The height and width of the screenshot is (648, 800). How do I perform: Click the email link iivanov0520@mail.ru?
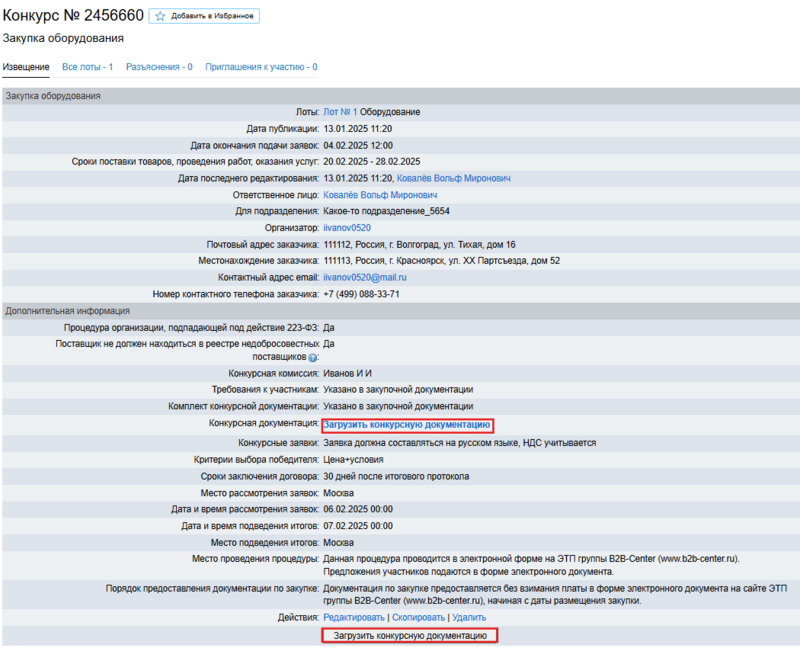click(x=367, y=277)
